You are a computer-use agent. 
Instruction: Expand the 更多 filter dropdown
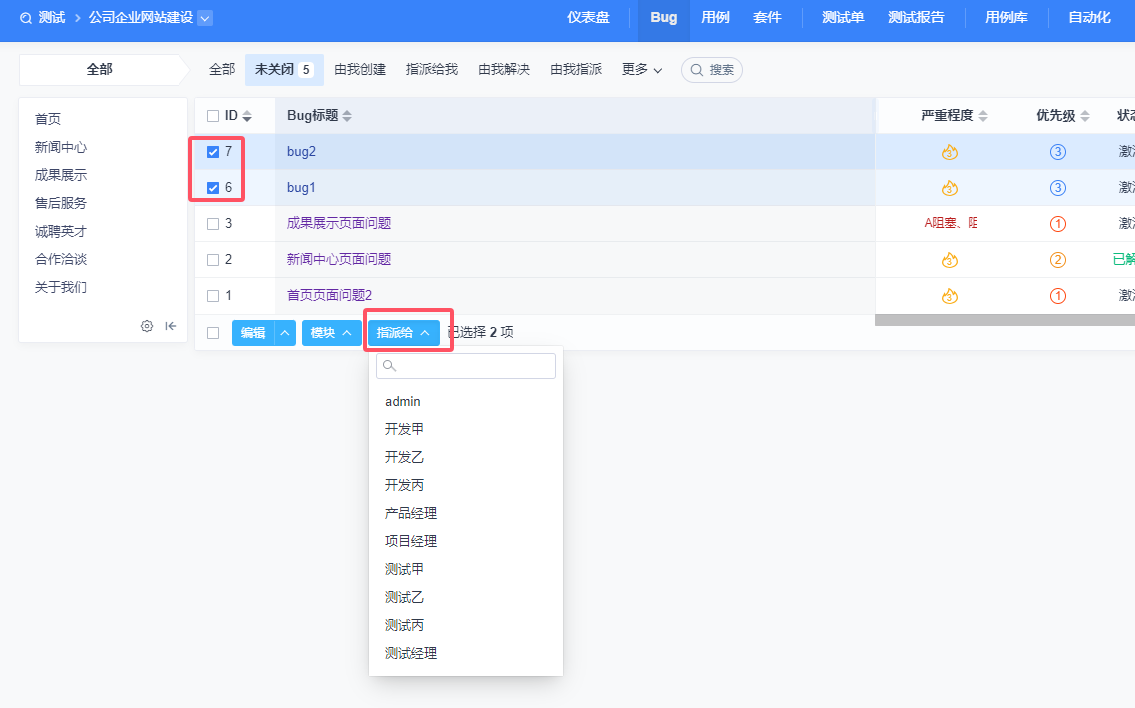coord(642,70)
